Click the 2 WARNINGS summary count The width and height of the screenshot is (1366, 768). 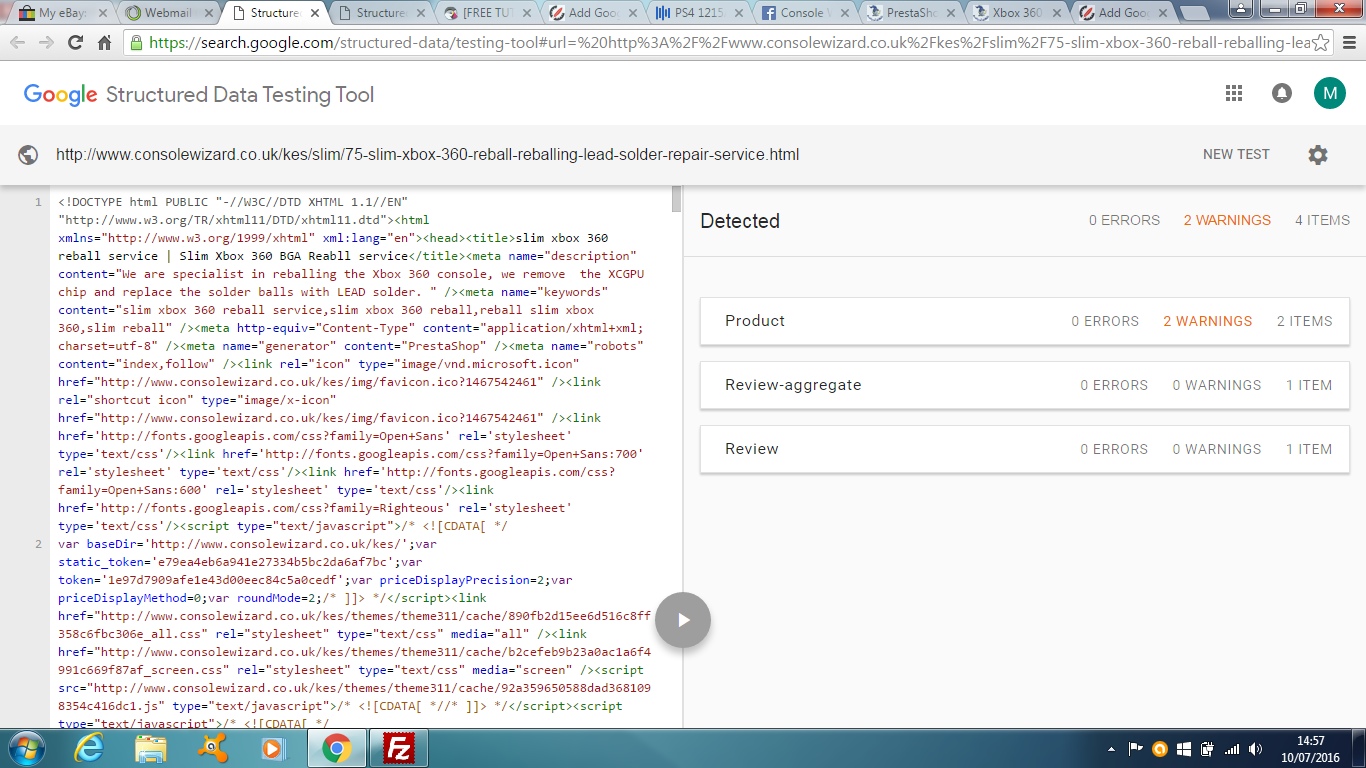(x=1227, y=220)
